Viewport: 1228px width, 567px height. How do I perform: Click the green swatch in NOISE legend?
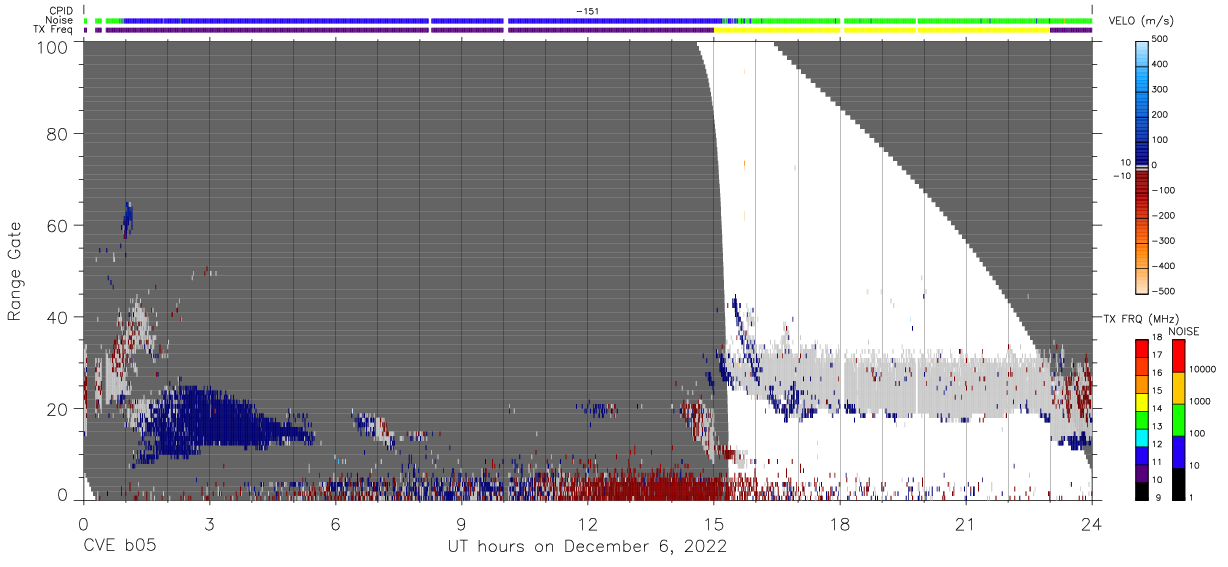coord(1178,420)
